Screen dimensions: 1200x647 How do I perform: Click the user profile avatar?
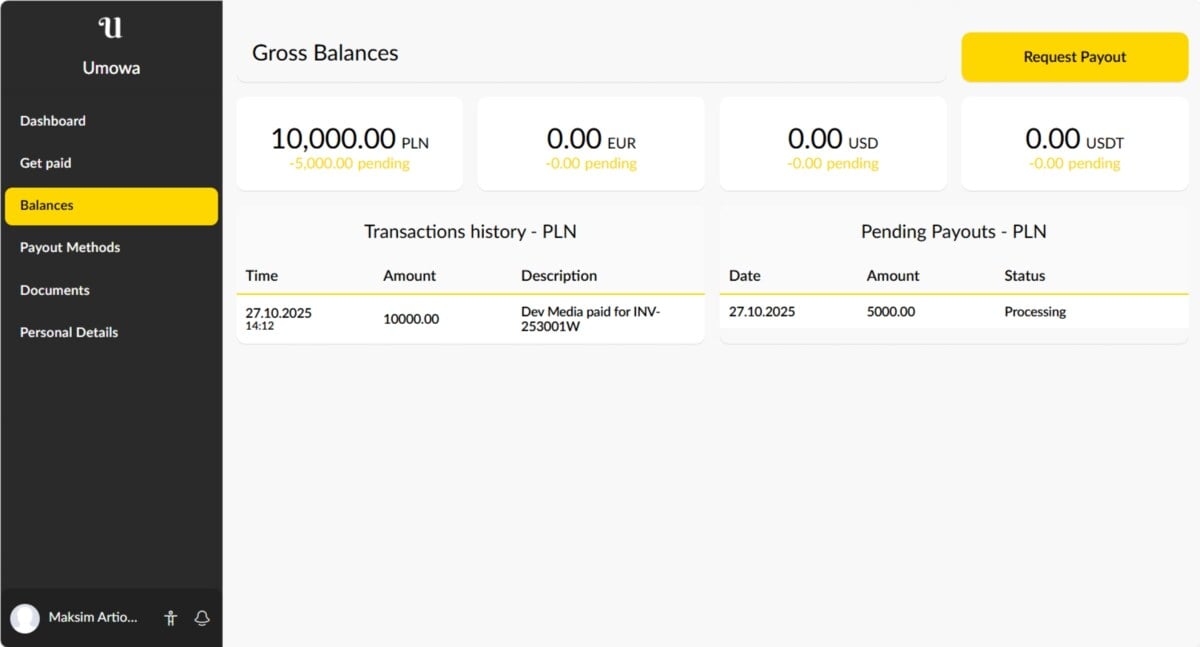point(25,618)
